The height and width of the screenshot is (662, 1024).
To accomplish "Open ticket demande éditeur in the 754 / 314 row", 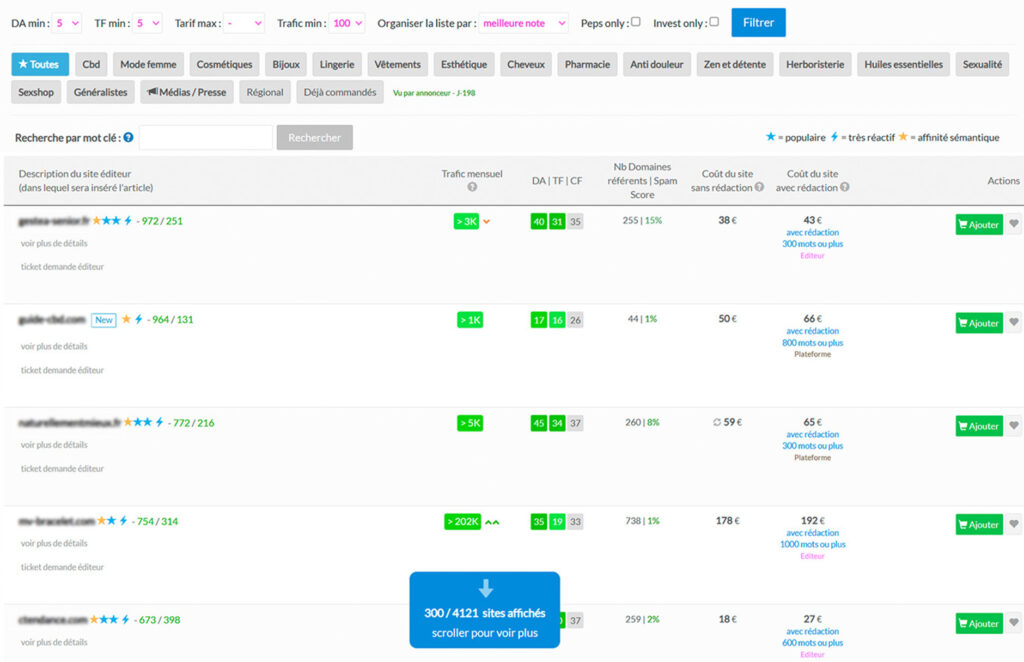I will 62,567.
